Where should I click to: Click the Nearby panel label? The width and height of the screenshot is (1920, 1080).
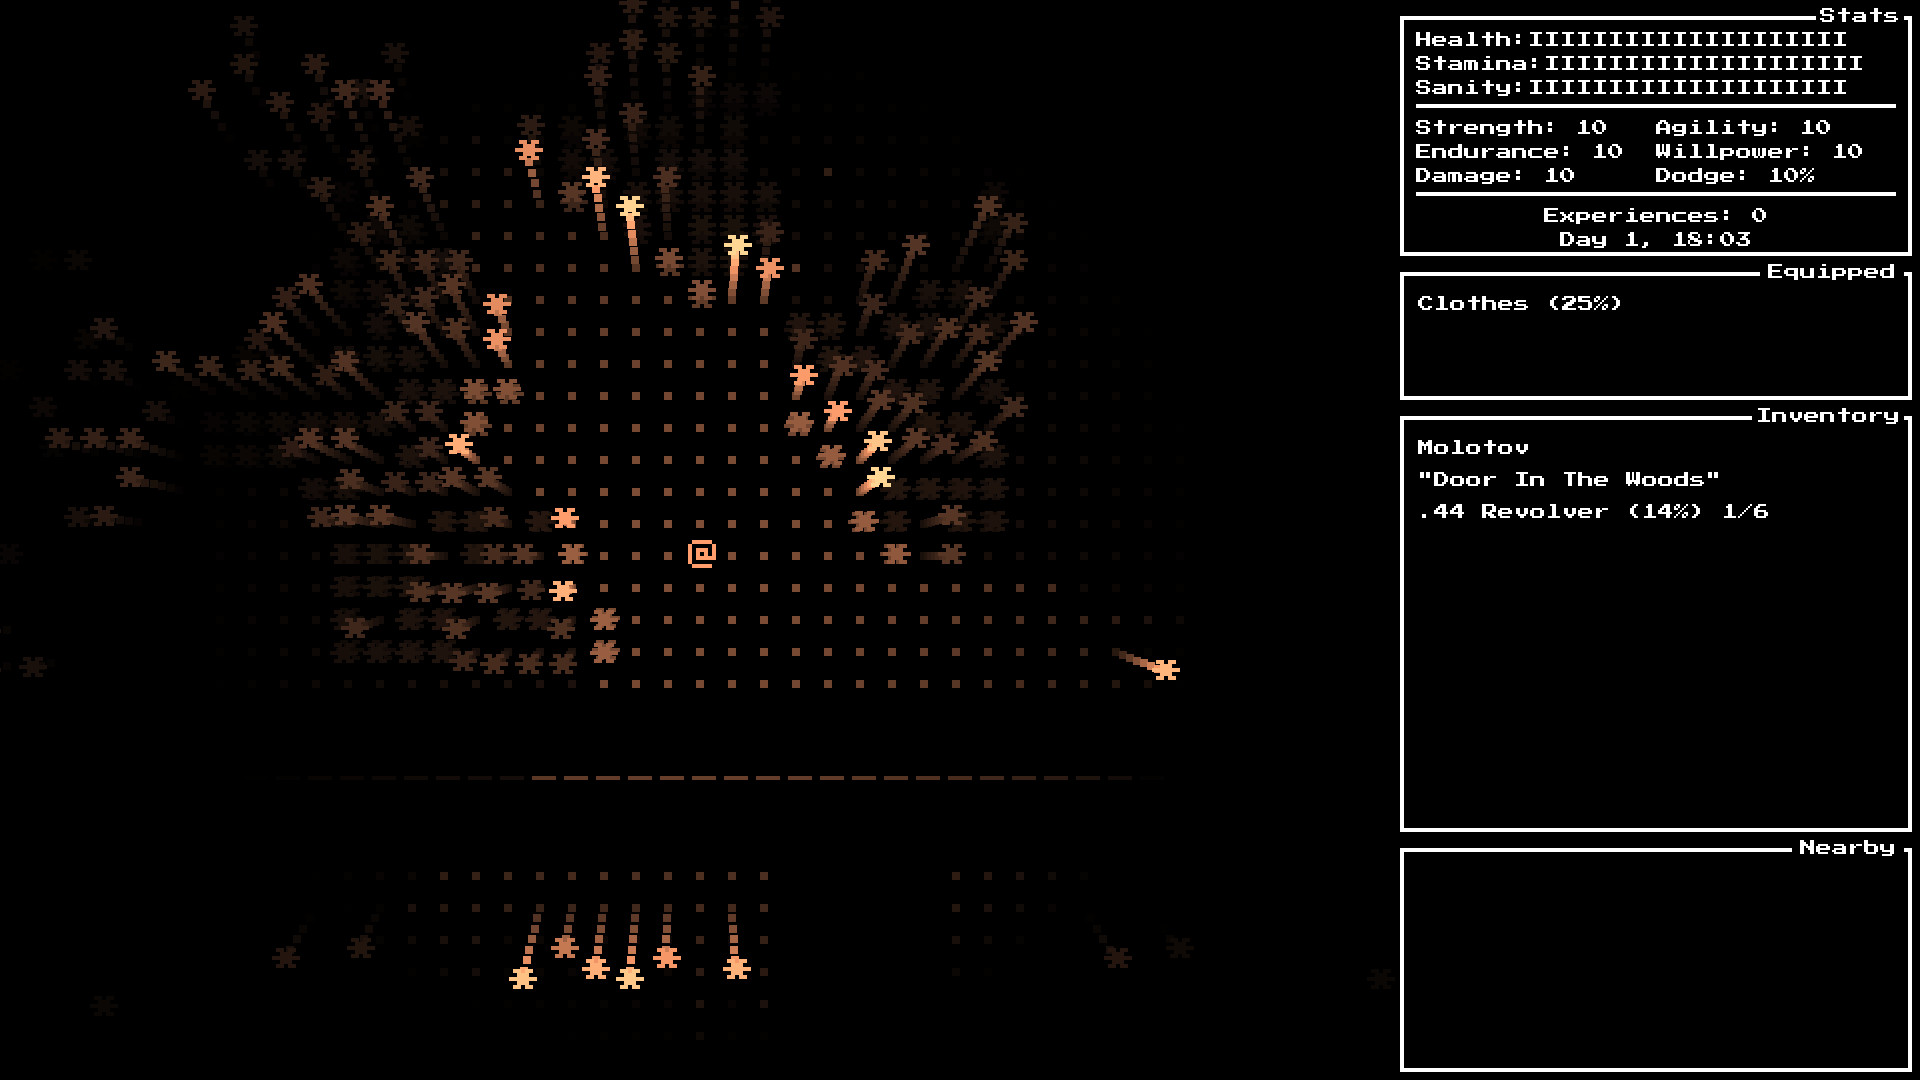click(x=1846, y=847)
